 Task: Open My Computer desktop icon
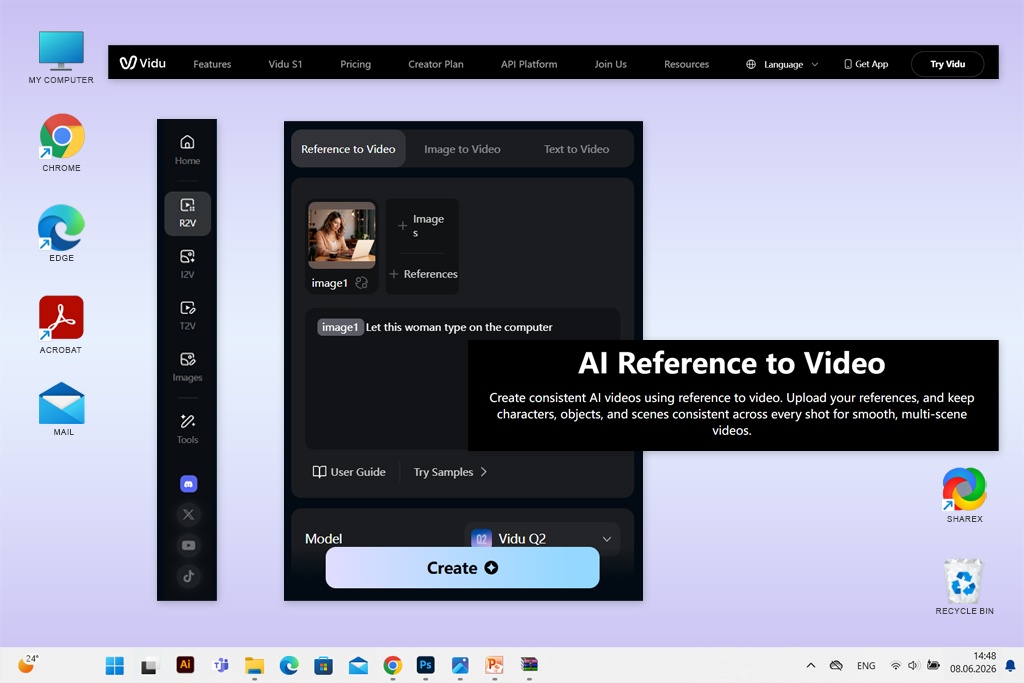tap(61, 57)
